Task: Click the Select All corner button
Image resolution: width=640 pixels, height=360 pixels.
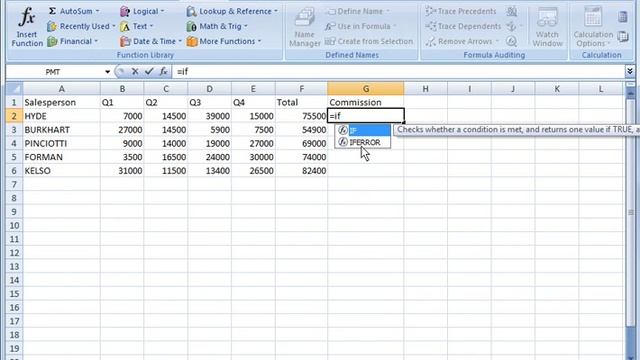Action: tap(14, 89)
